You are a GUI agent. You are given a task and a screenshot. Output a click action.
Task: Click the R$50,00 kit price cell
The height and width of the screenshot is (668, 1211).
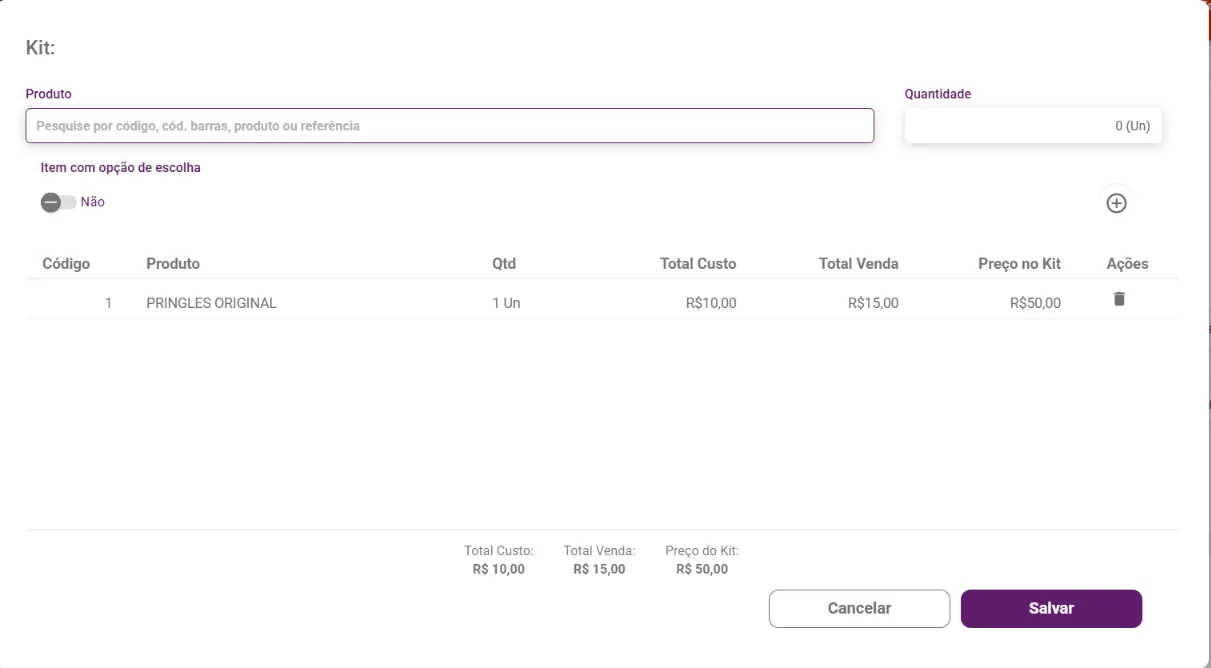click(1035, 303)
